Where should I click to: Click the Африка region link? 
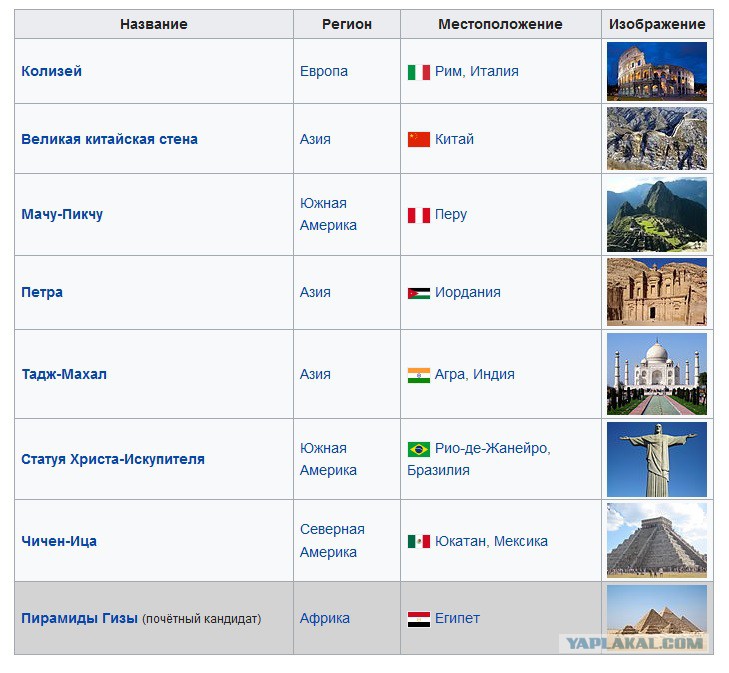coord(324,619)
